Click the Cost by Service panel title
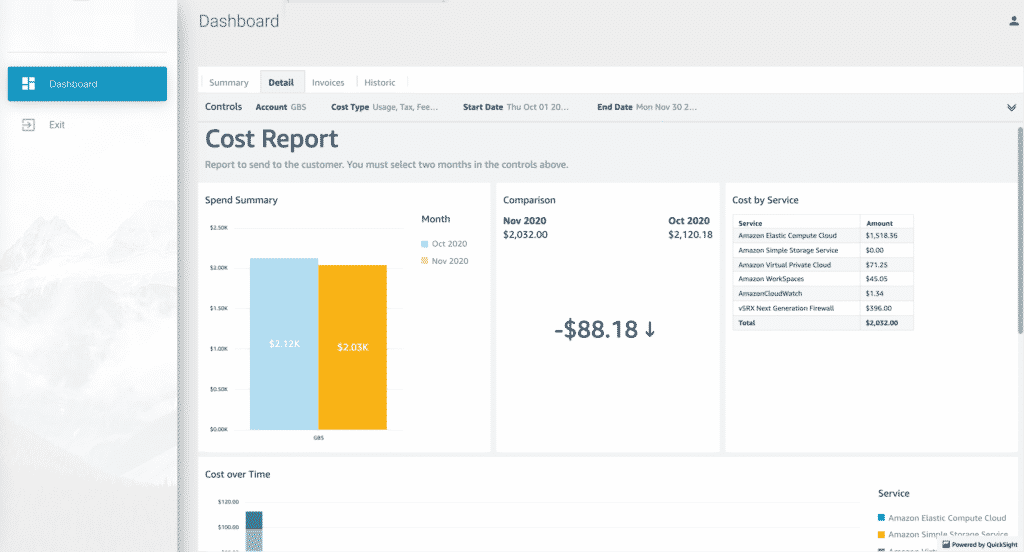Screen dimensions: 1024x552 pyautogui.click(x=765, y=200)
